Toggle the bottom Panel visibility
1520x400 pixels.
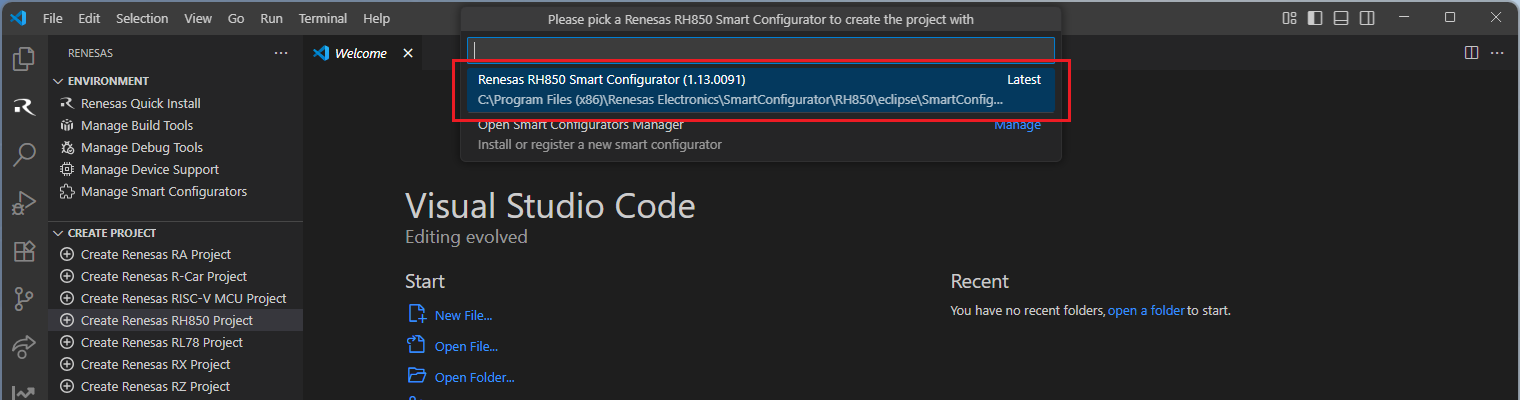1342,18
